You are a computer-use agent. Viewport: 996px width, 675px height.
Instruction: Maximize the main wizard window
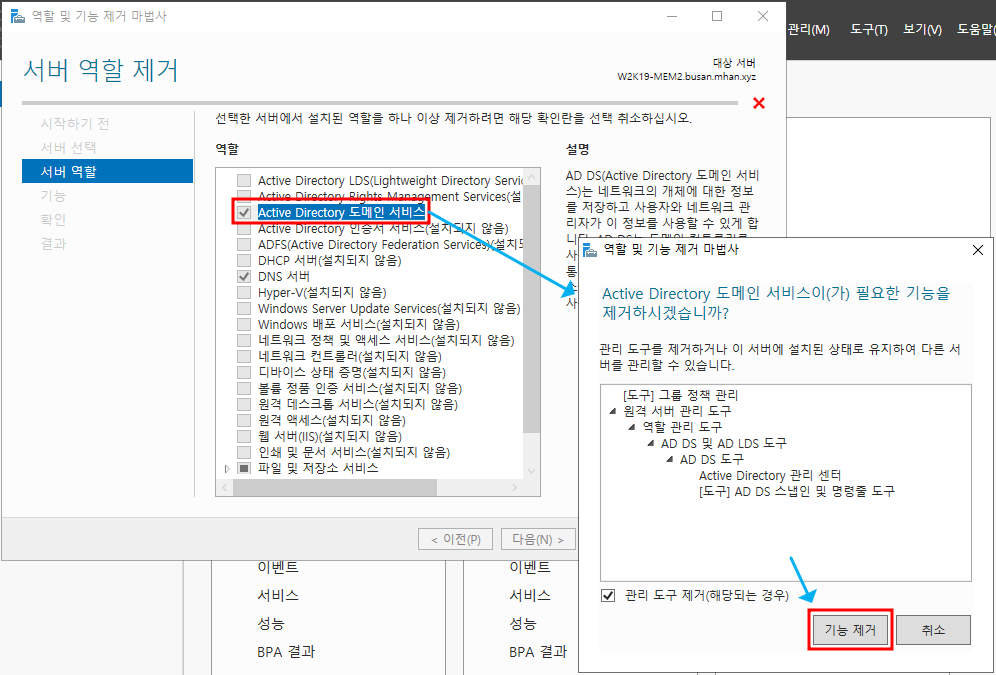717,17
